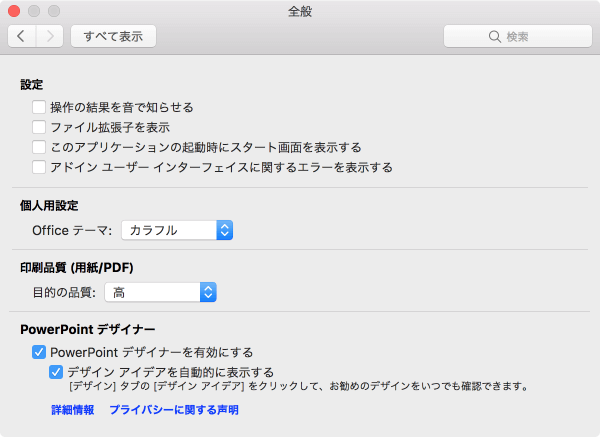Click the green zoom window button
Viewport: 600px width, 437px height.
tap(52, 11)
